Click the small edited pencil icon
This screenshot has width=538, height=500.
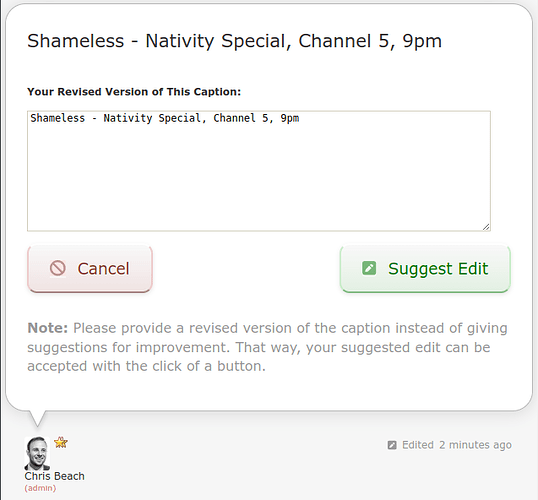[392, 445]
